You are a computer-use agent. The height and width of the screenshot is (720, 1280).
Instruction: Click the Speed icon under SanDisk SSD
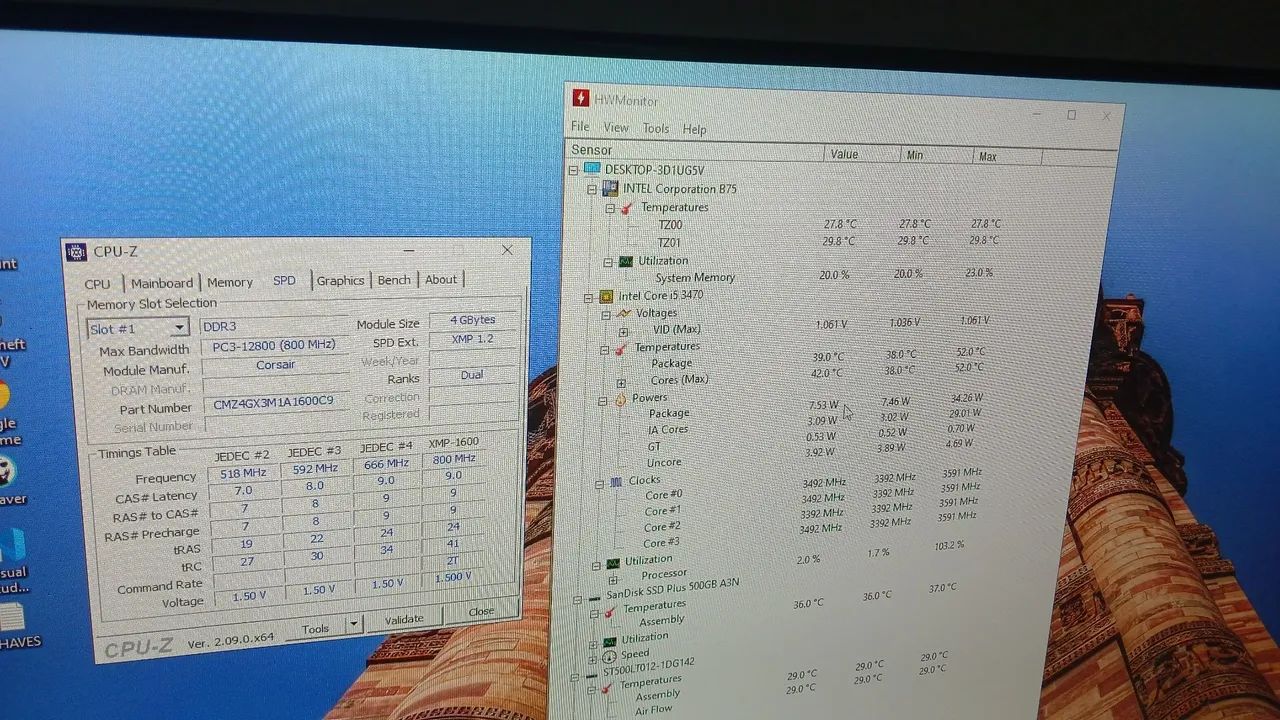pyautogui.click(x=608, y=658)
